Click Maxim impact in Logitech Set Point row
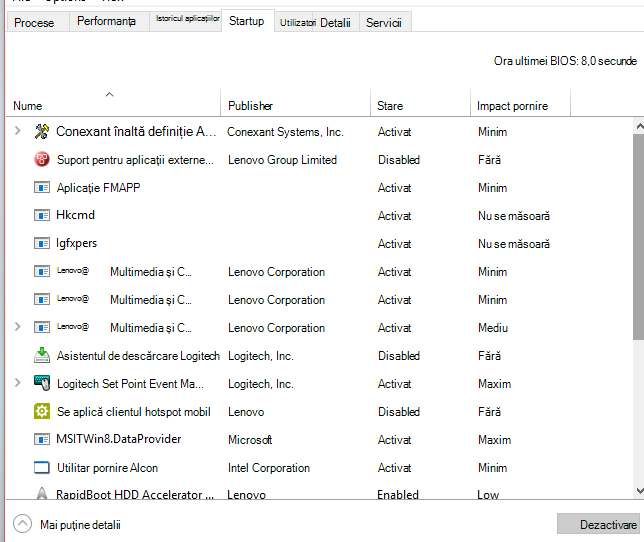Viewport: 644px width, 542px height. [494, 384]
